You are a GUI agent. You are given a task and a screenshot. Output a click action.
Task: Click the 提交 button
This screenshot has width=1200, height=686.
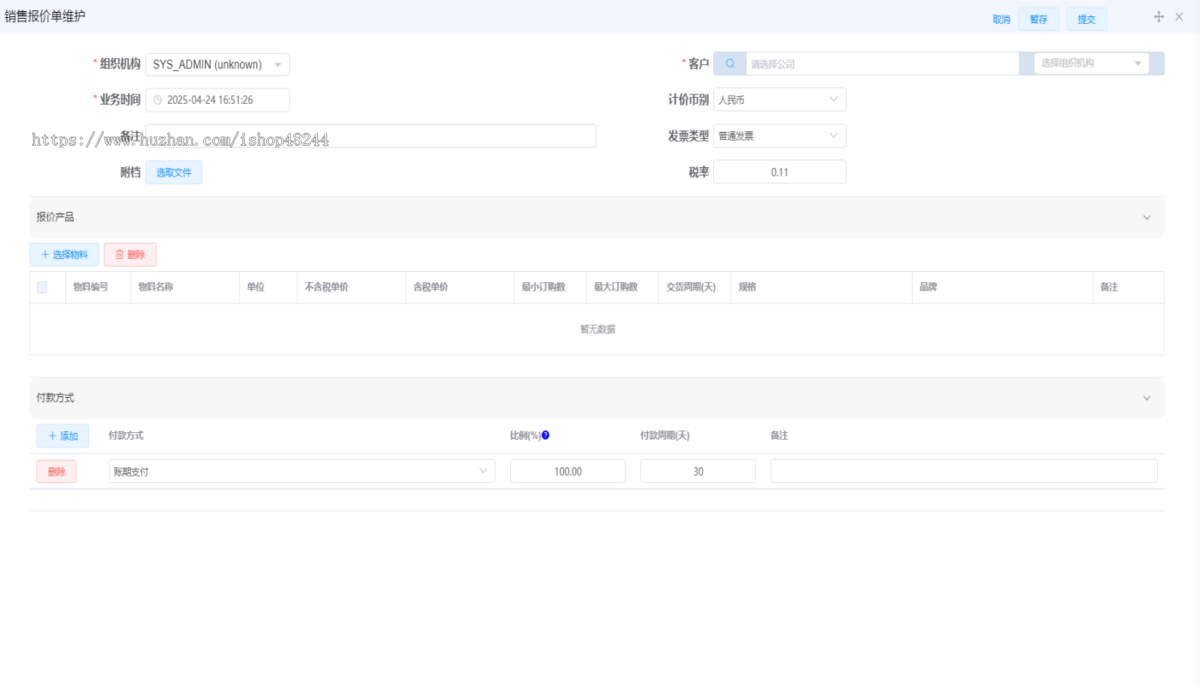[x=1086, y=19]
